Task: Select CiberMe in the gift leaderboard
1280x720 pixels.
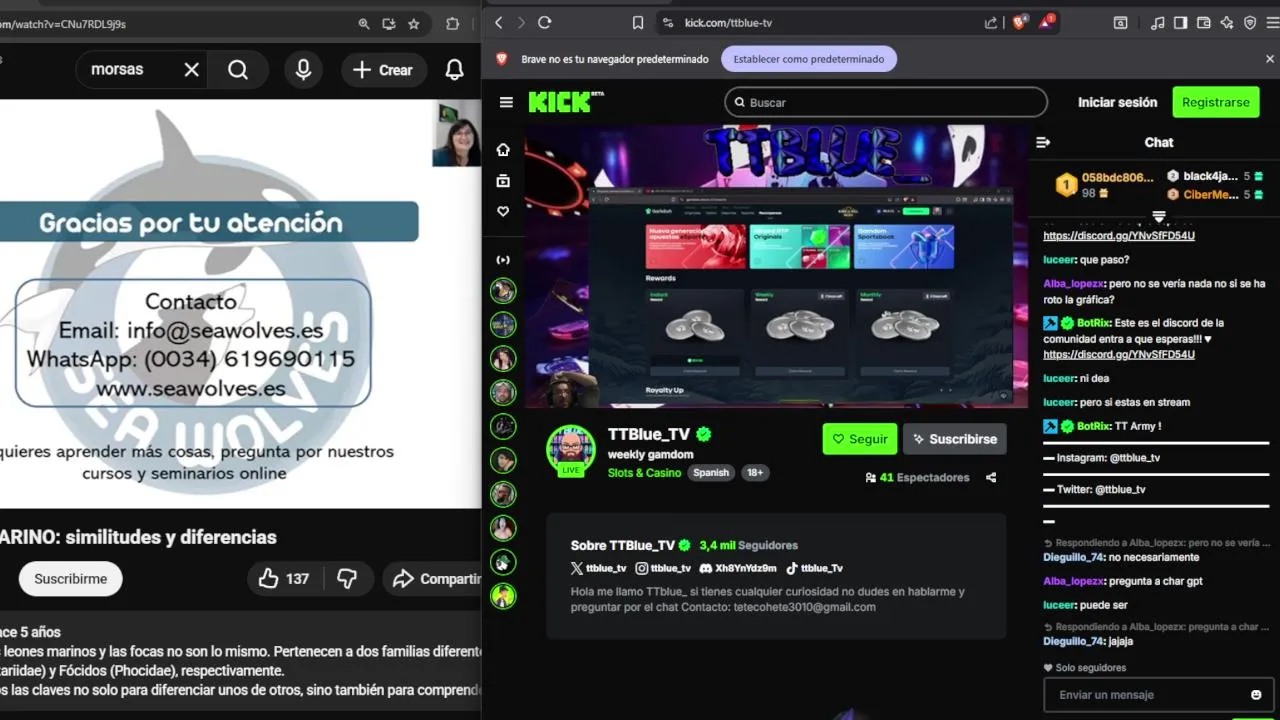Action: [1211, 195]
